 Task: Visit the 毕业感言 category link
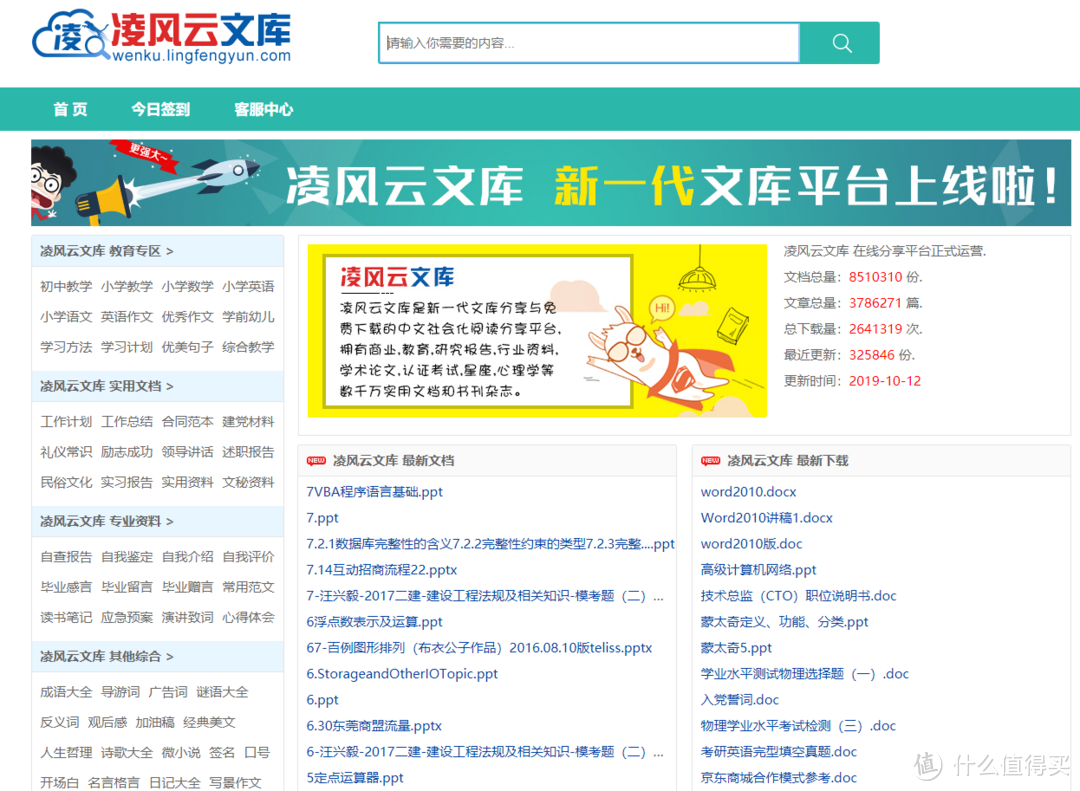(x=66, y=587)
